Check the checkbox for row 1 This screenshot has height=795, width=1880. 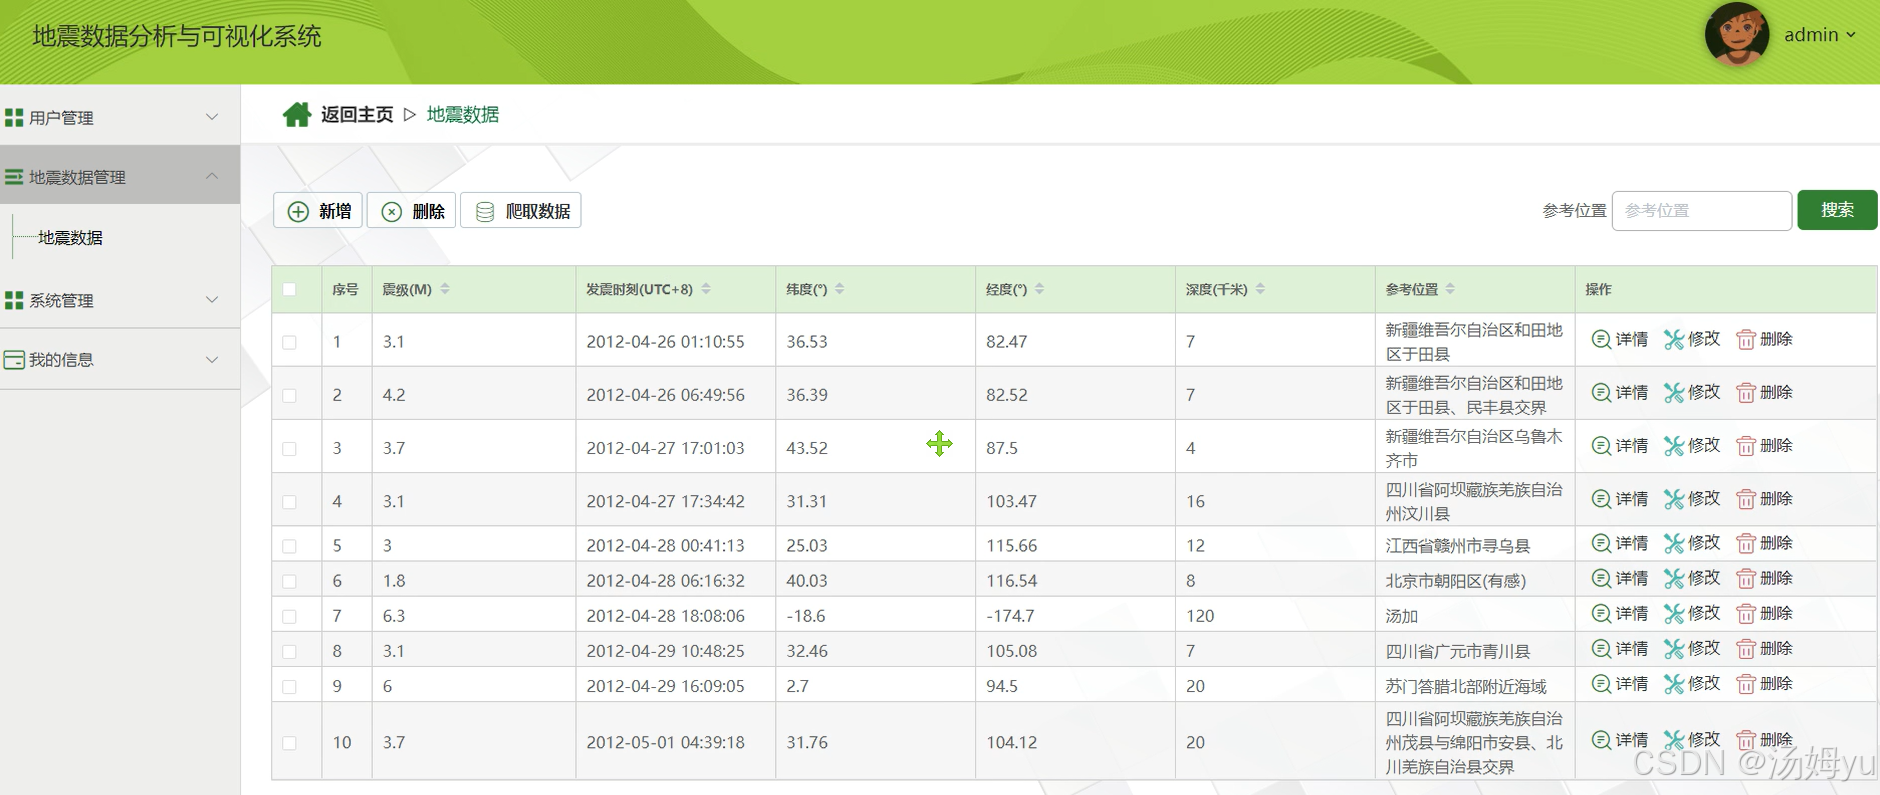pos(289,342)
